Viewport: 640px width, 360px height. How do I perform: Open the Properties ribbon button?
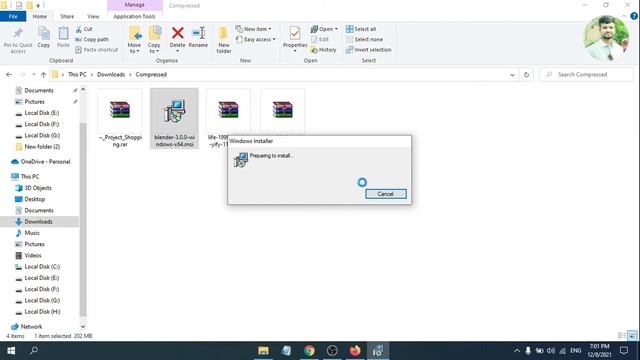pos(295,38)
